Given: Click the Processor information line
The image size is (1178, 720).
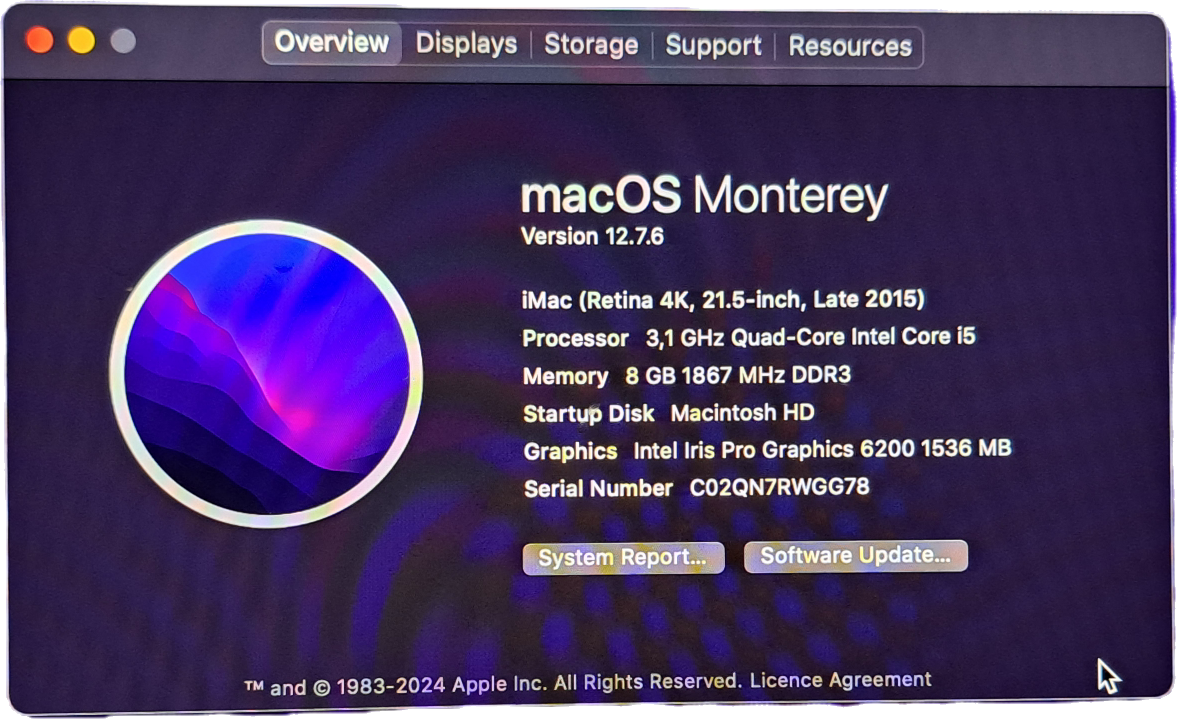Looking at the screenshot, I should click(748, 337).
